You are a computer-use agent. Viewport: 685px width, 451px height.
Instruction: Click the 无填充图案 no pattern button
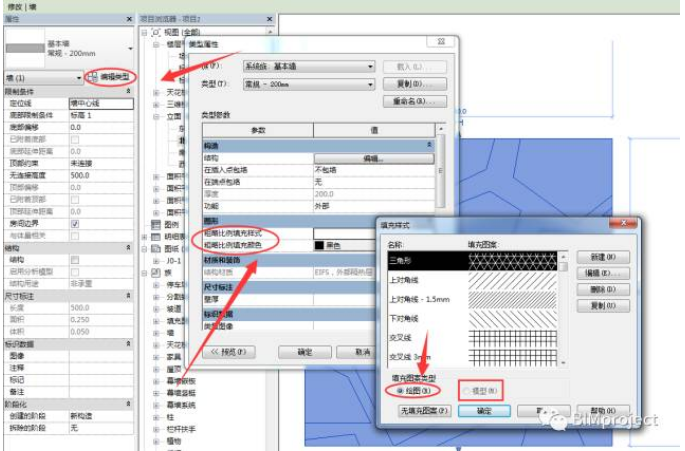(425, 411)
